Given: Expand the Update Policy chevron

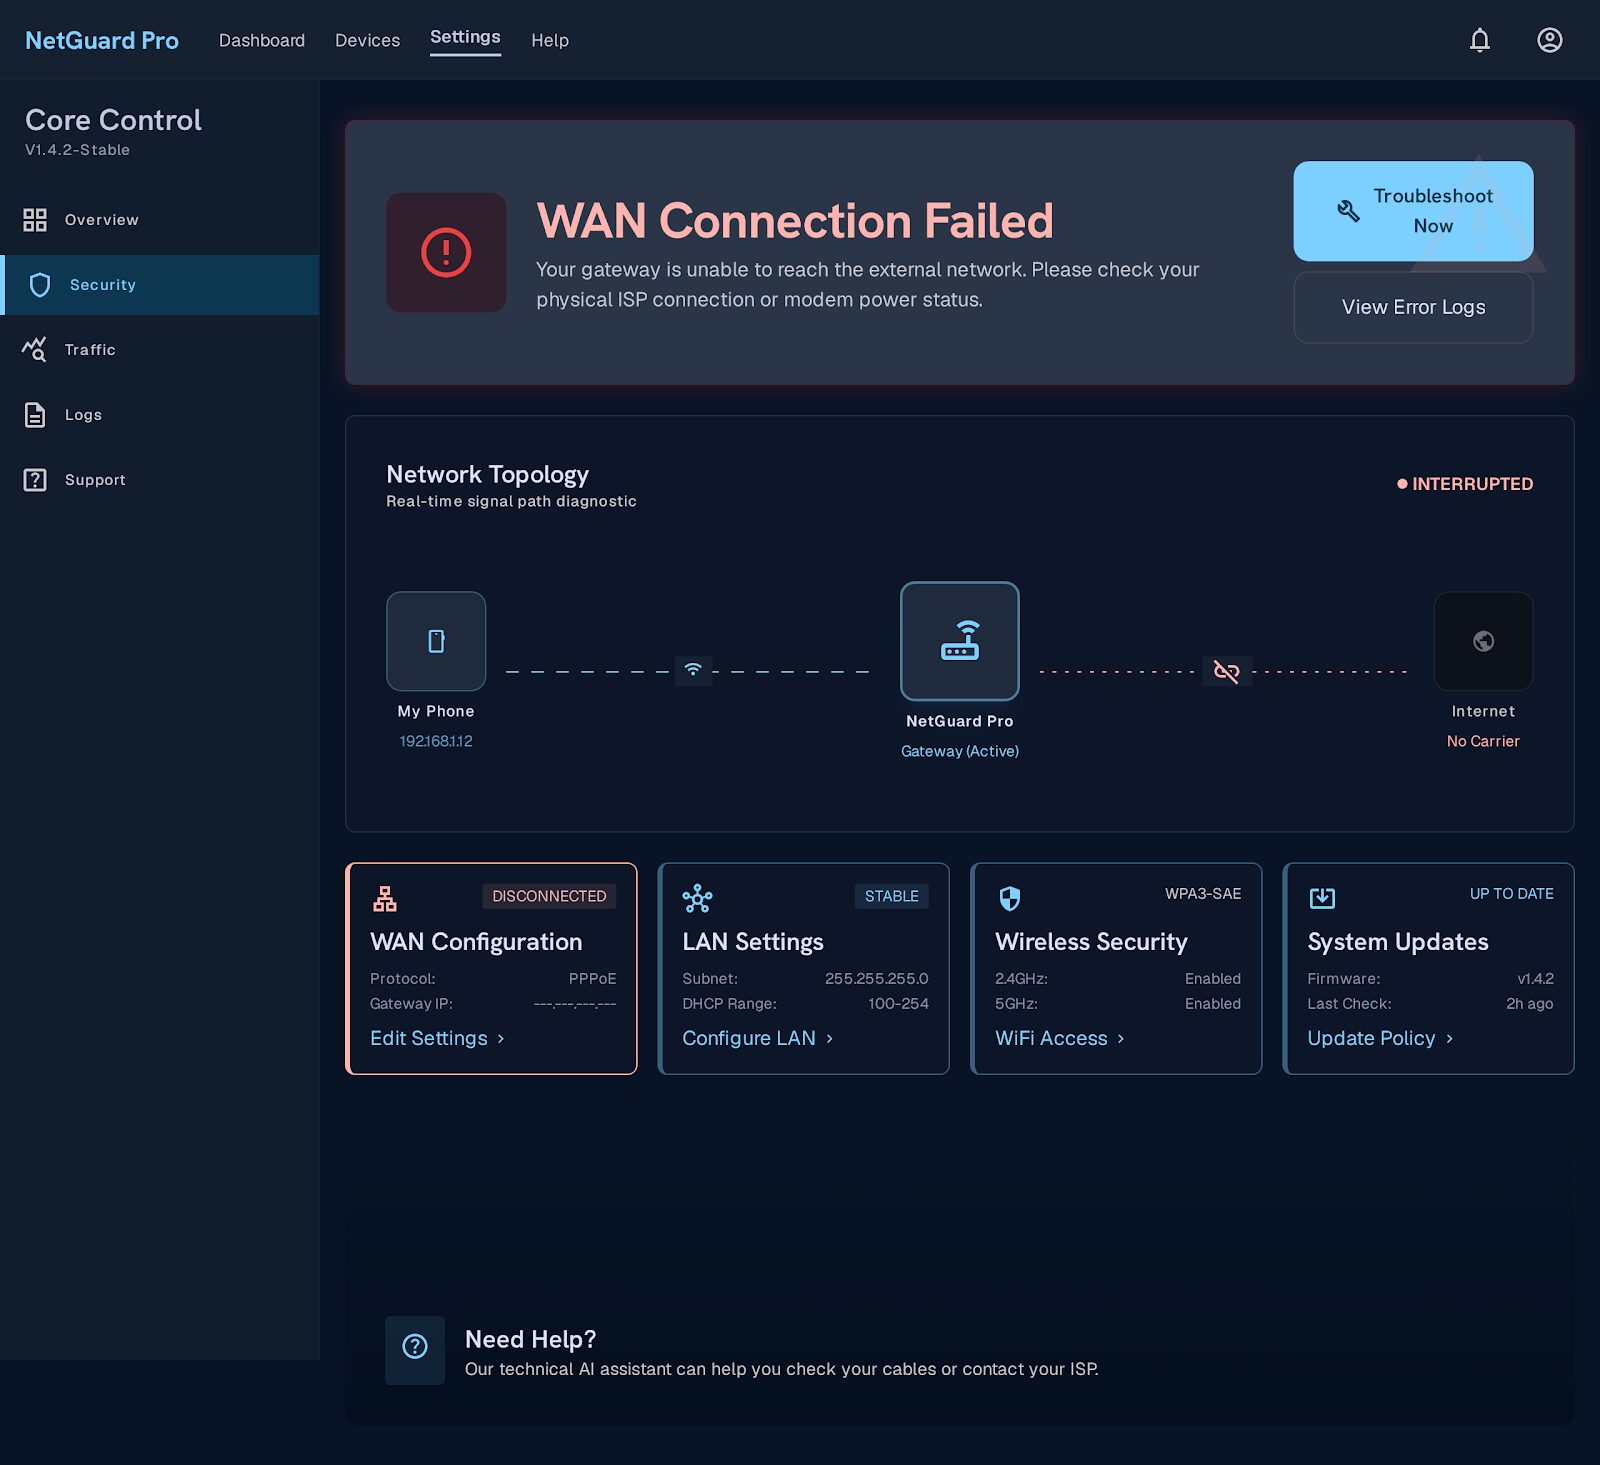Looking at the screenshot, I should (1449, 1039).
